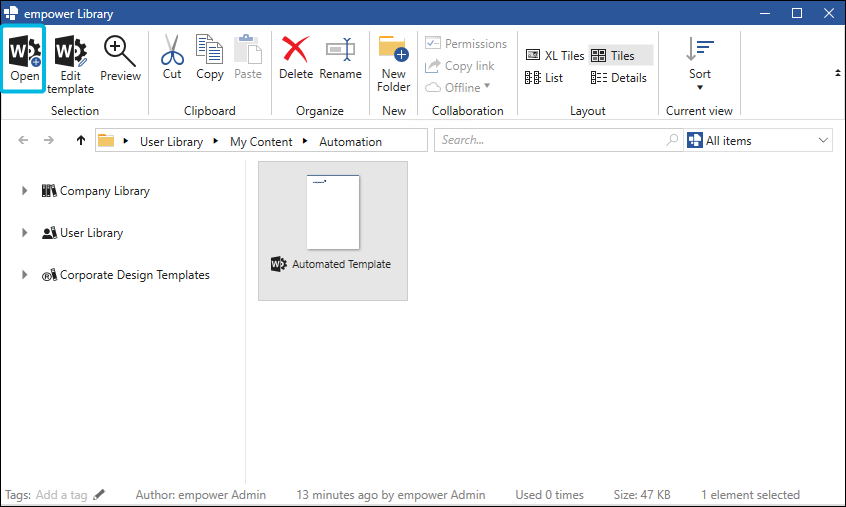Create a New Folder
The height and width of the screenshot is (507, 846).
point(394,64)
